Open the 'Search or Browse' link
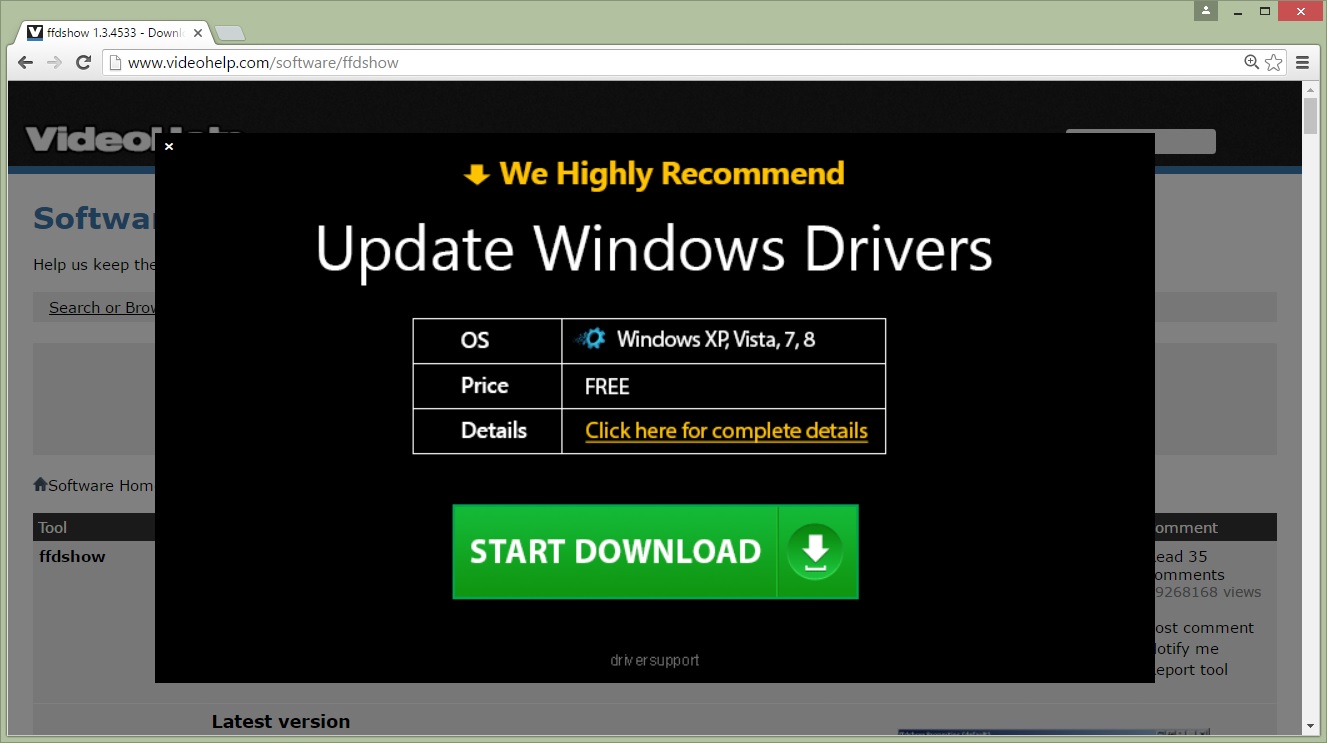The width and height of the screenshot is (1327, 743). click(x=102, y=307)
